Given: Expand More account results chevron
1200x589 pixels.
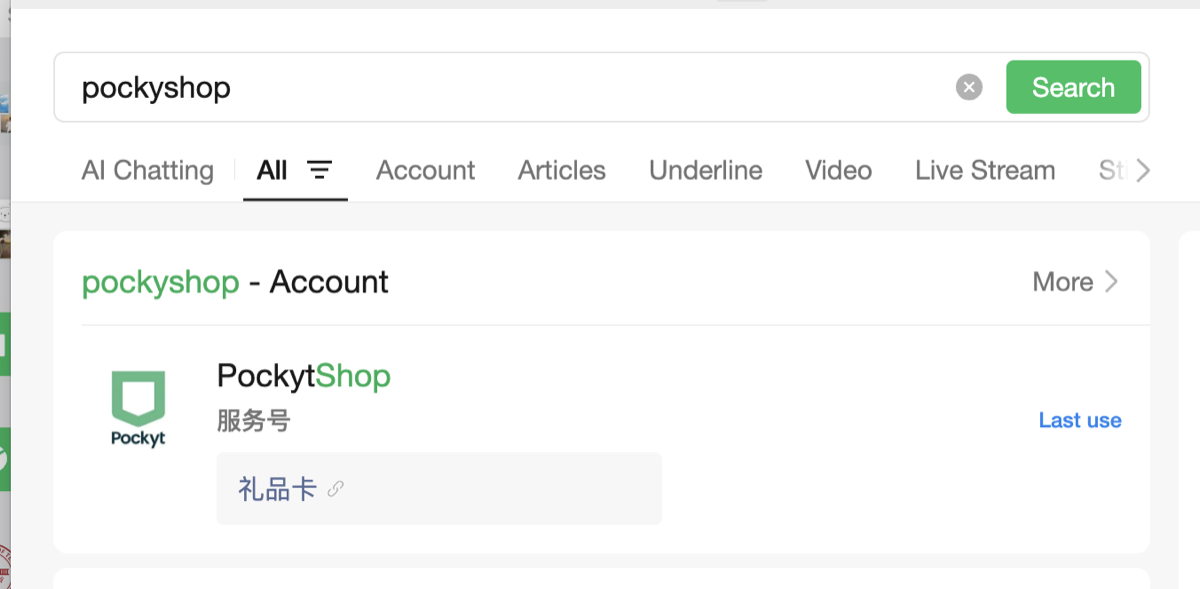Looking at the screenshot, I should (1111, 282).
